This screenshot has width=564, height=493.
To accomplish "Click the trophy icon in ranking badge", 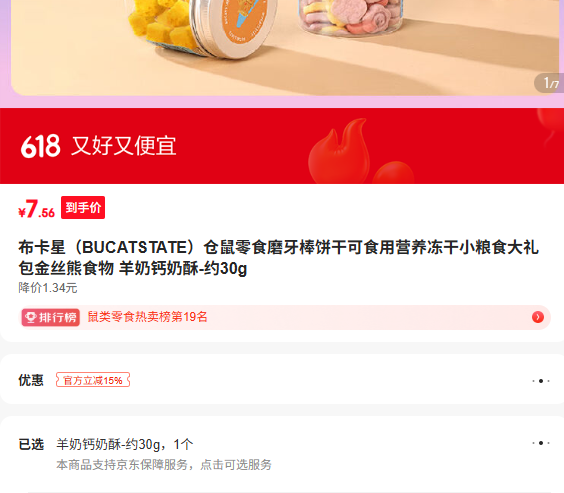I will pyautogui.click(x=31, y=318).
